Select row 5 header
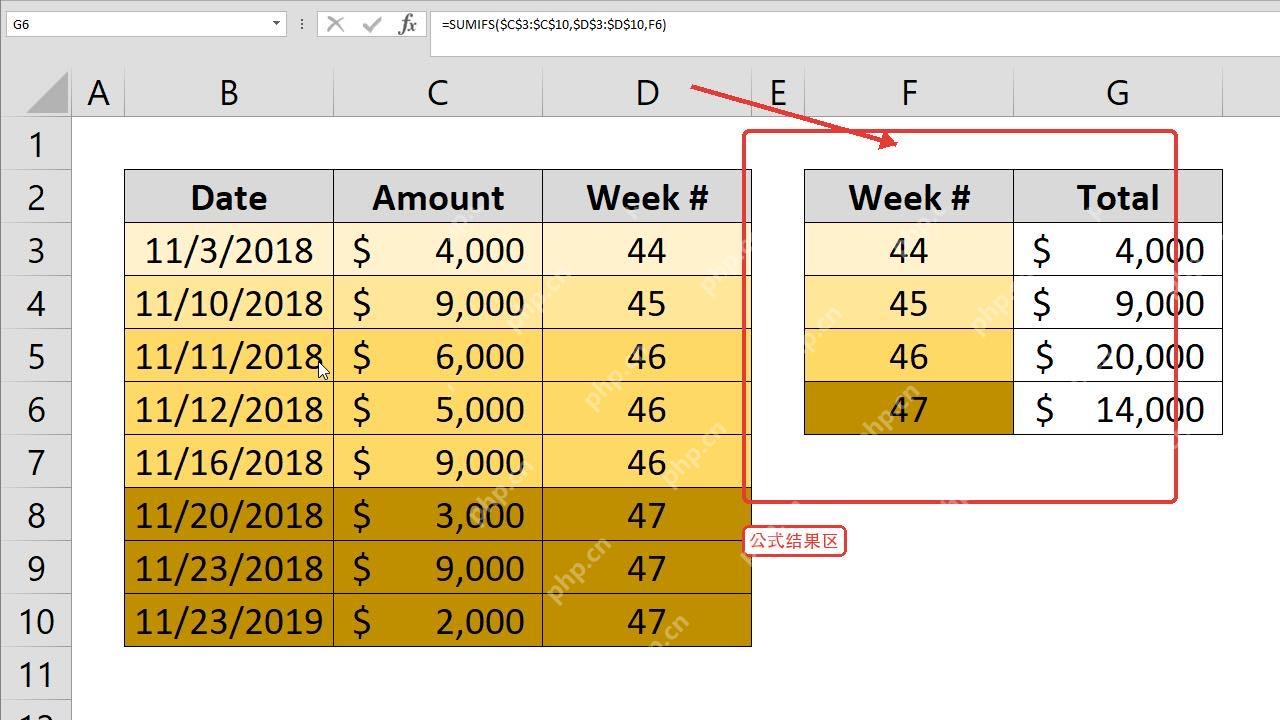The width and height of the screenshot is (1280, 720). coord(36,356)
